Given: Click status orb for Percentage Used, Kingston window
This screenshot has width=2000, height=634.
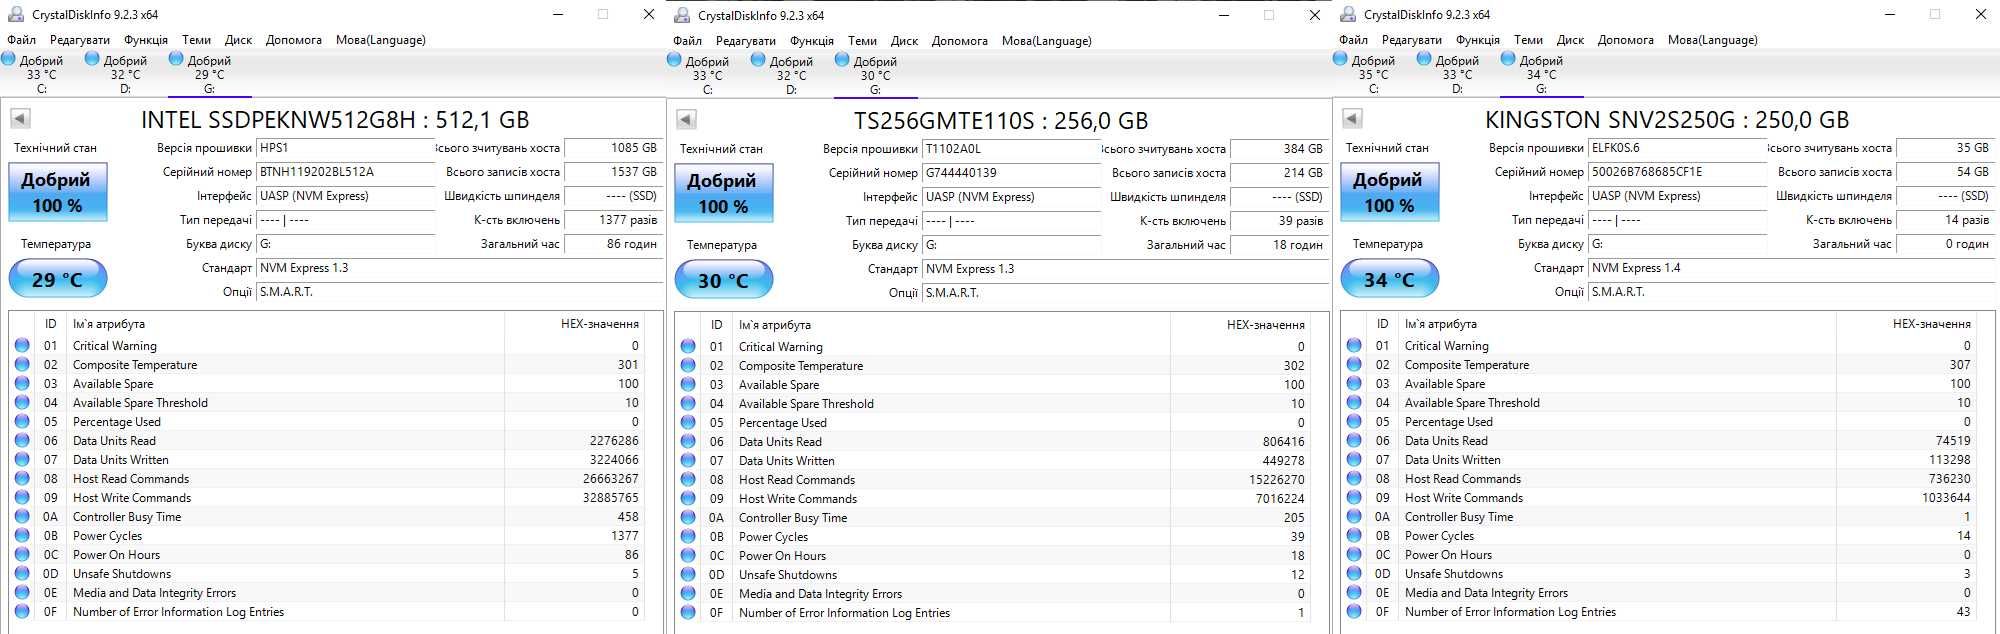Looking at the screenshot, I should pos(1354,421).
